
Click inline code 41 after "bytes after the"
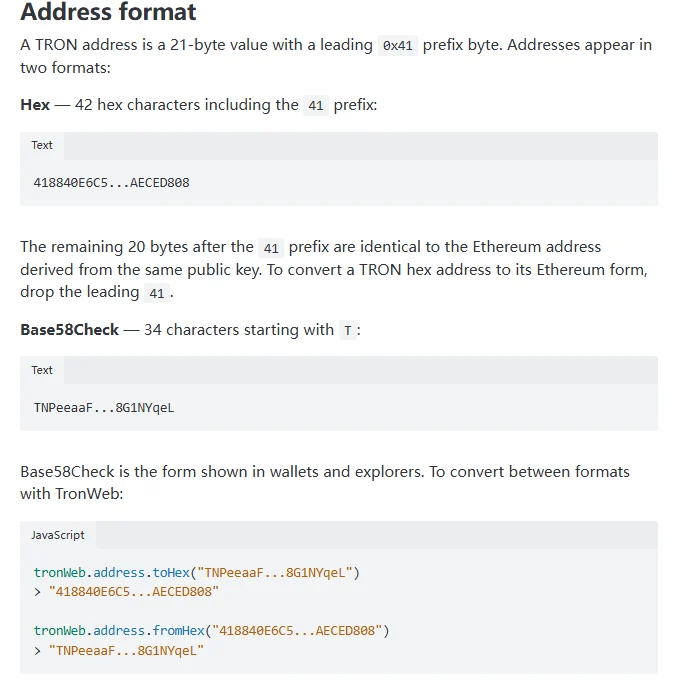coord(271,248)
